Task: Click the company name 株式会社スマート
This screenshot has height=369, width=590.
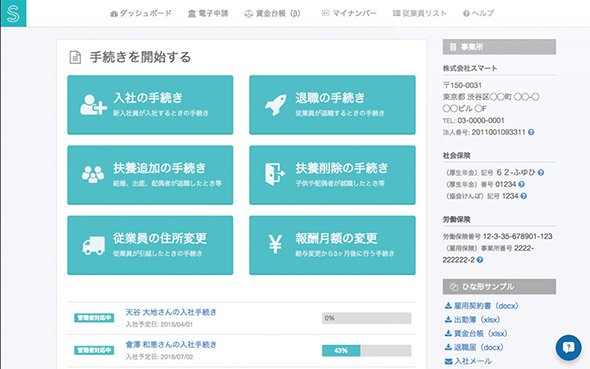Action: tap(470, 68)
